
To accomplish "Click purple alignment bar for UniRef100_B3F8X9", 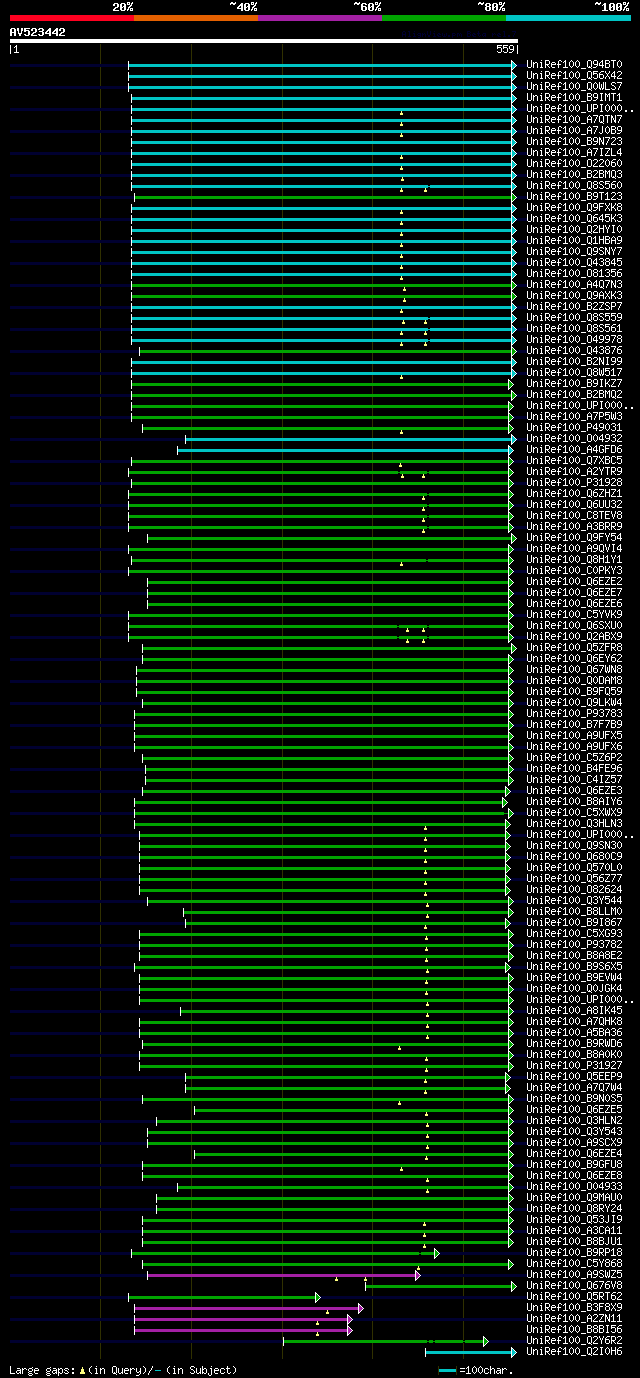I will (x=248, y=1308).
